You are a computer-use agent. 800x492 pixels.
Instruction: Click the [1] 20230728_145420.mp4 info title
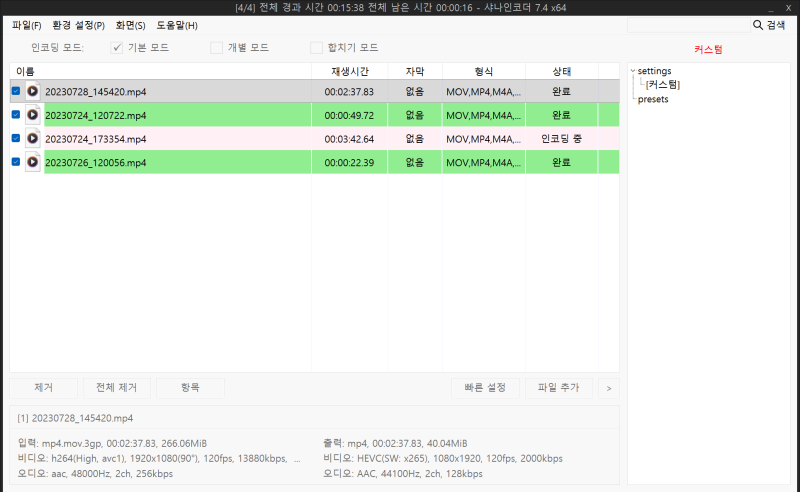click(x=75, y=418)
